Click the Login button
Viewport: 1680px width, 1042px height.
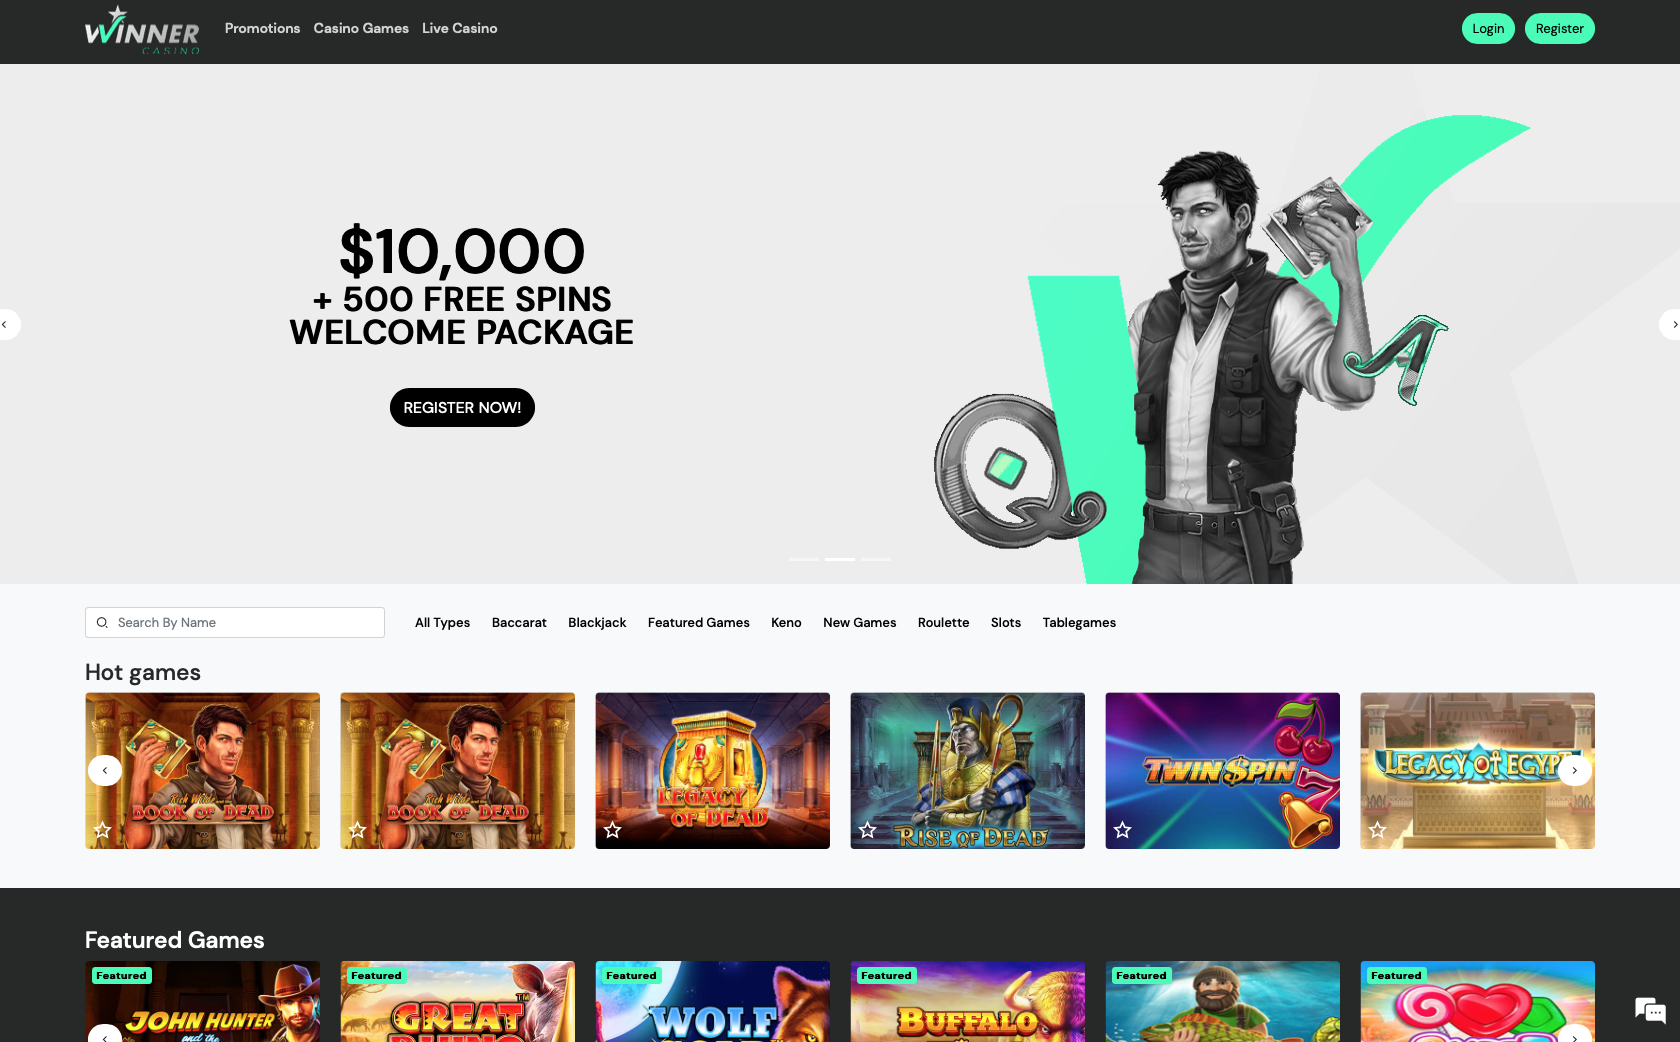[1488, 28]
